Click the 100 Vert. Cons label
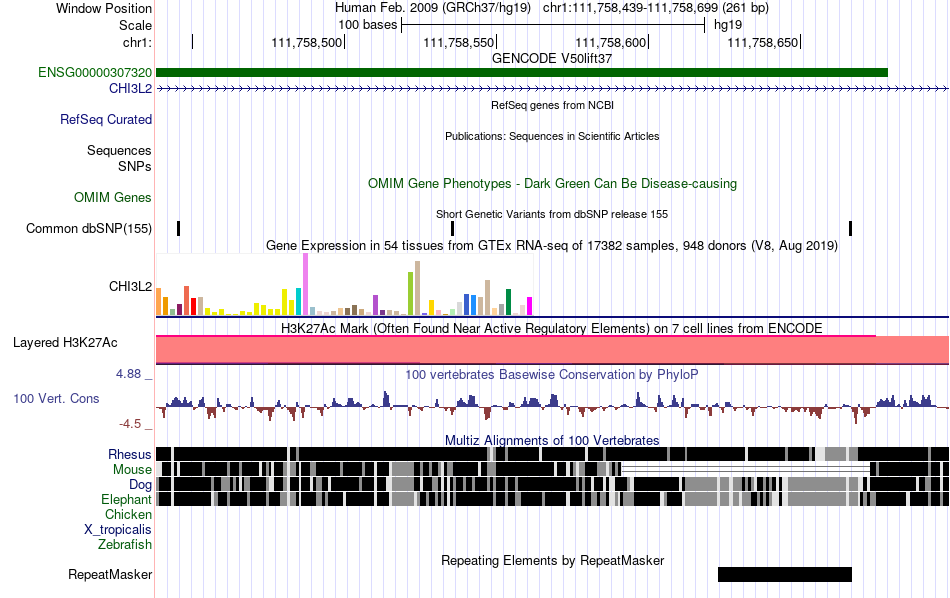950x598 pixels. coord(56,398)
